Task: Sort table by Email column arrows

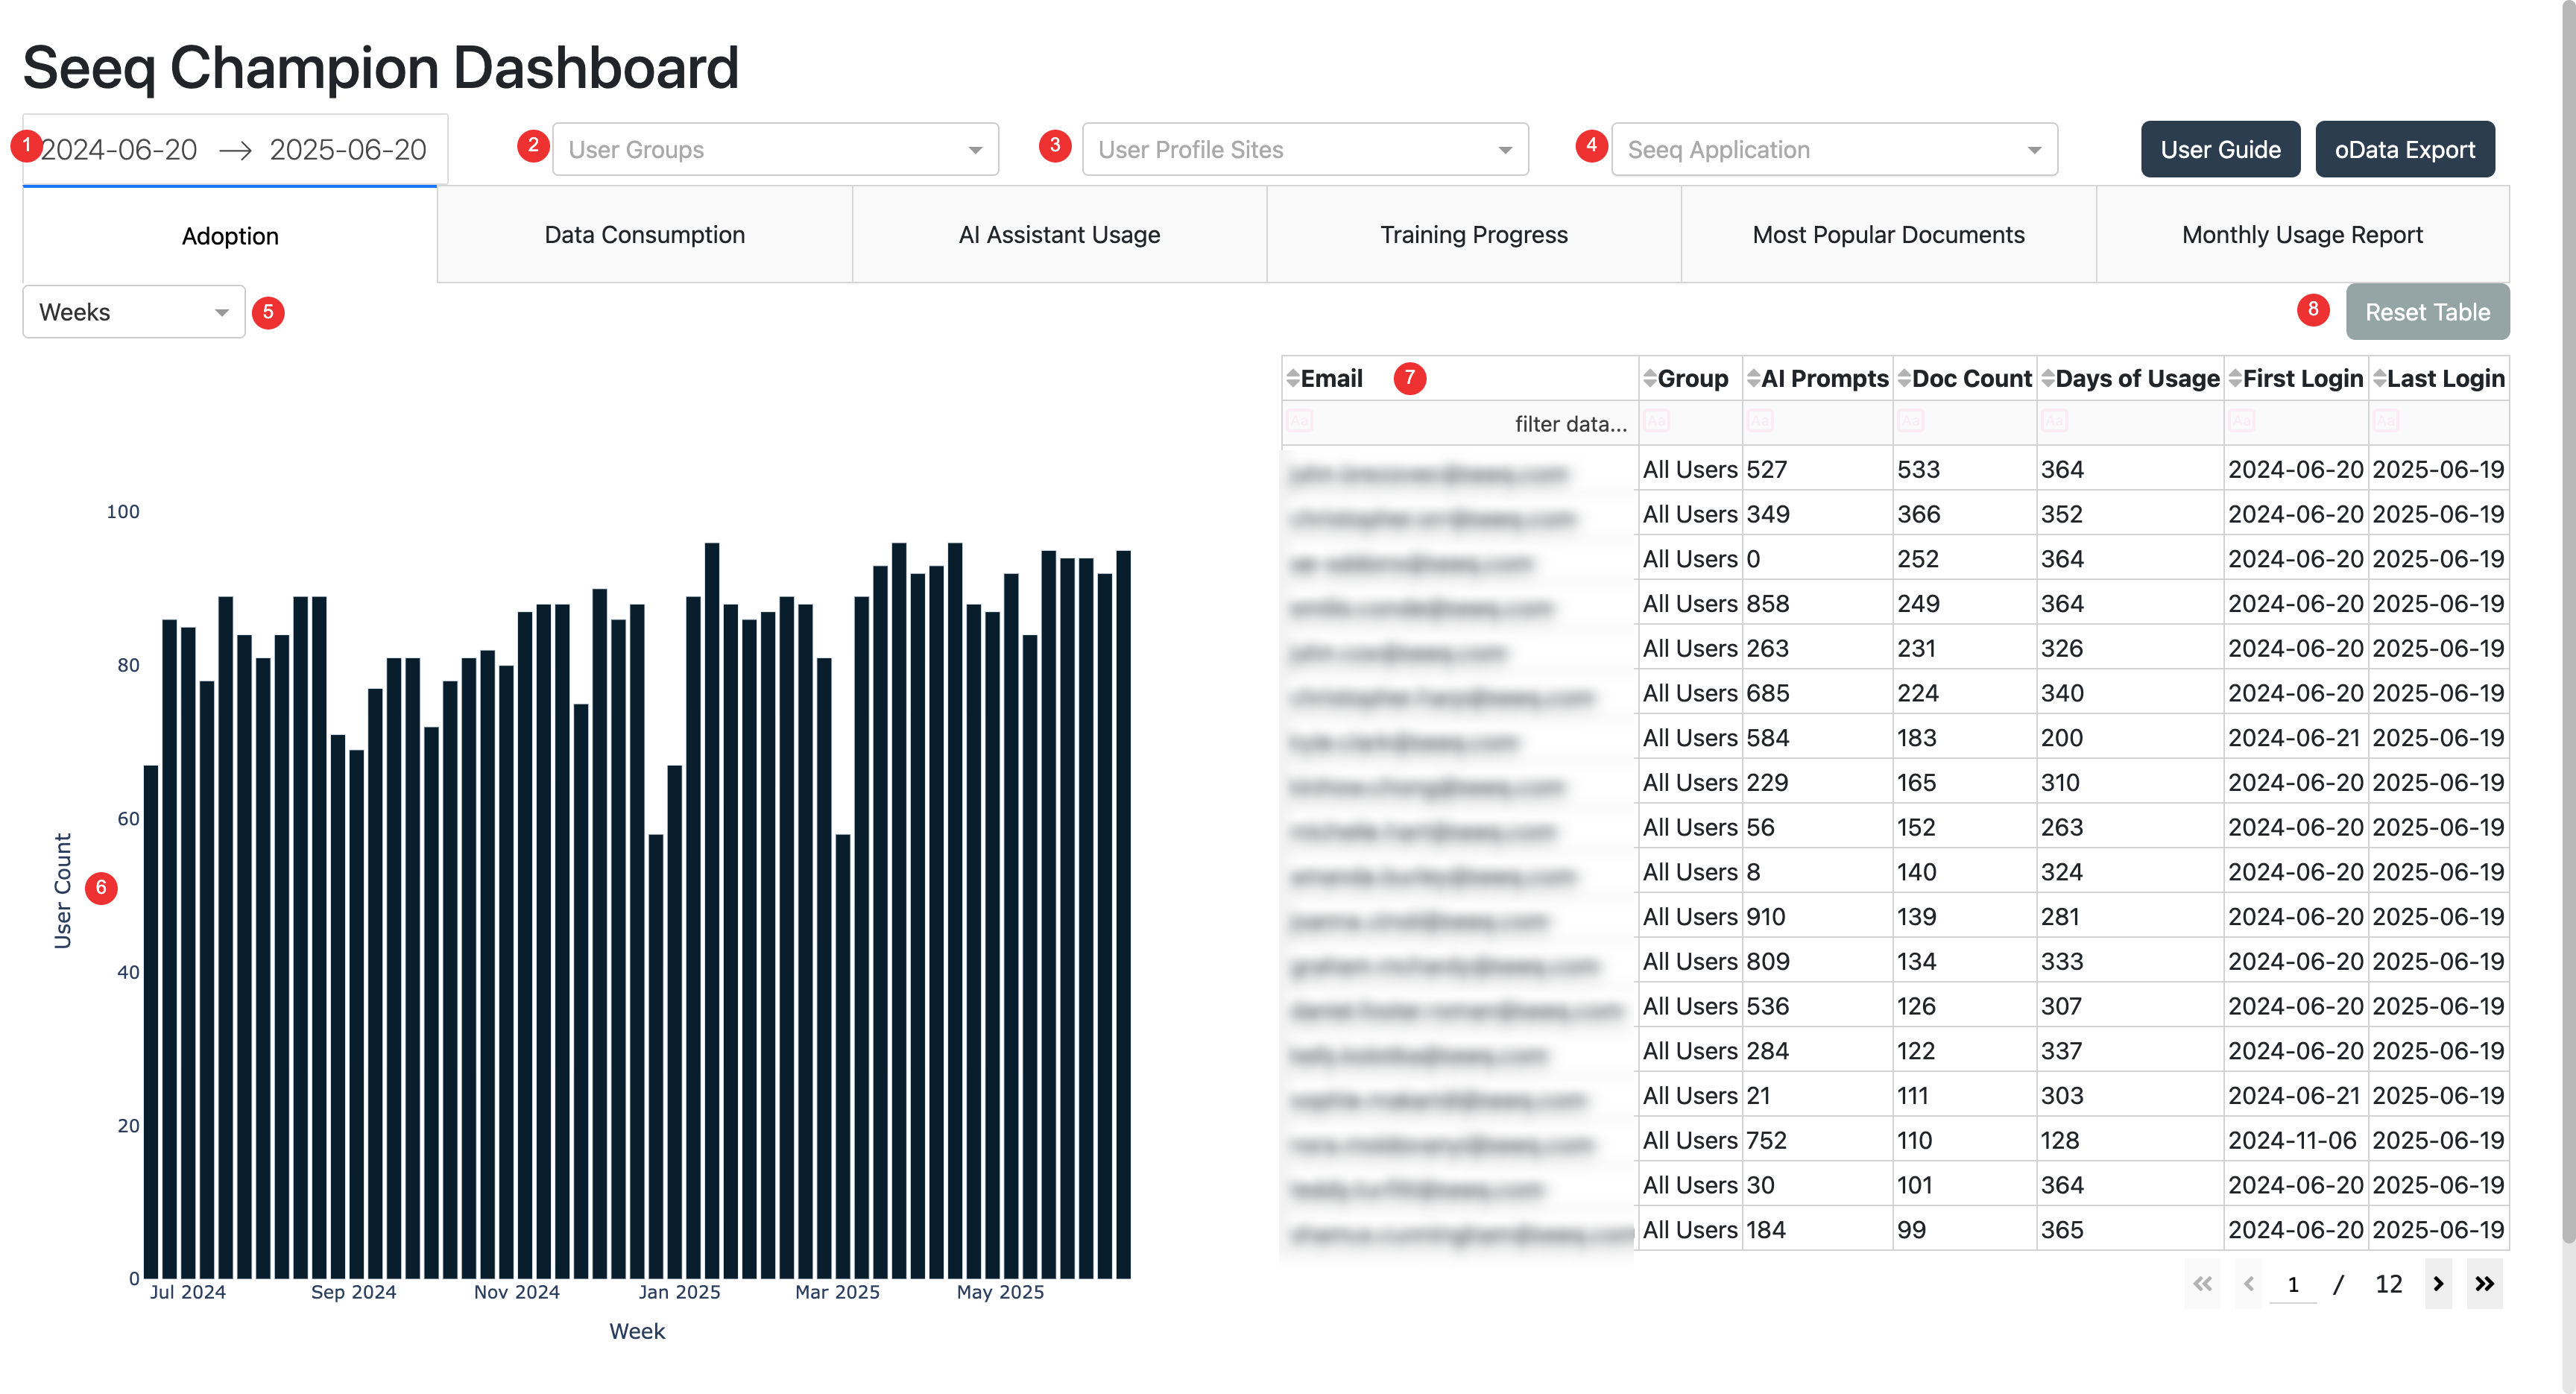Action: coord(1293,378)
